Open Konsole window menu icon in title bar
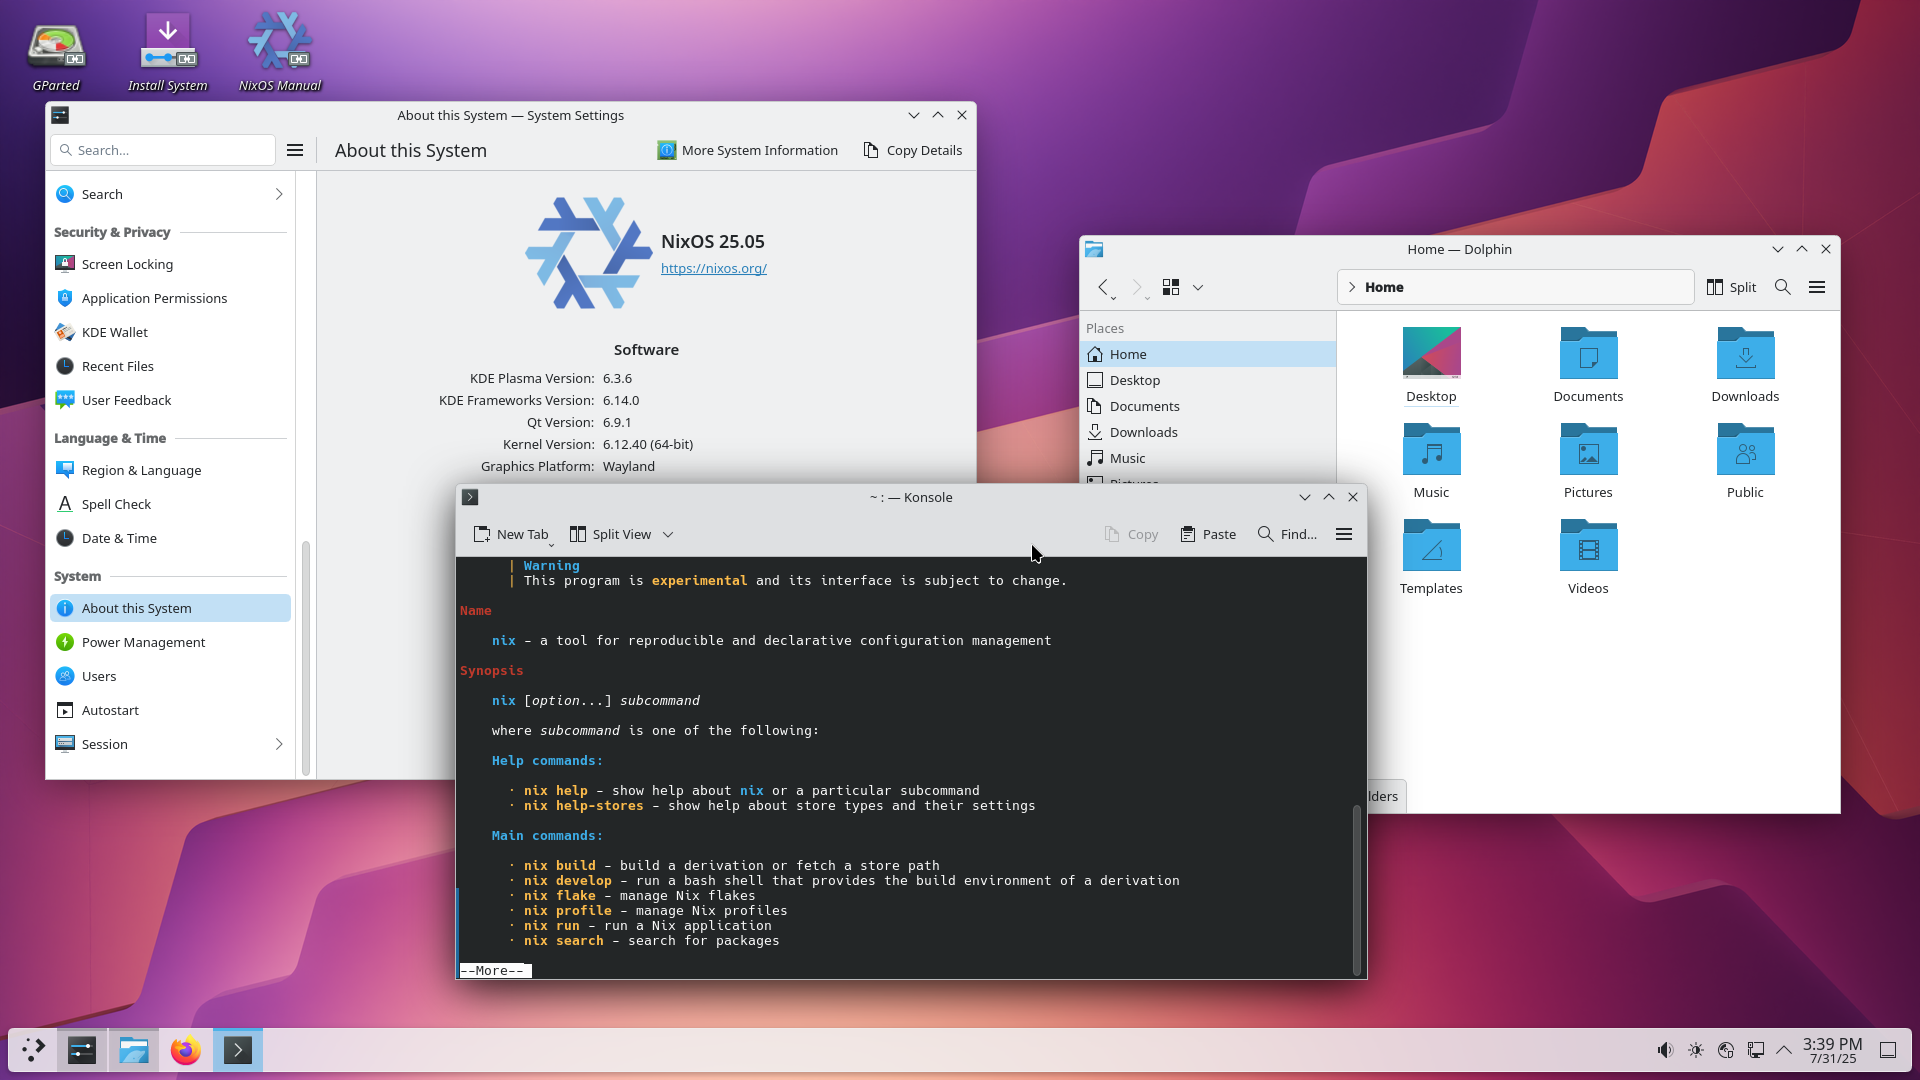The height and width of the screenshot is (1080, 1920). coord(470,497)
